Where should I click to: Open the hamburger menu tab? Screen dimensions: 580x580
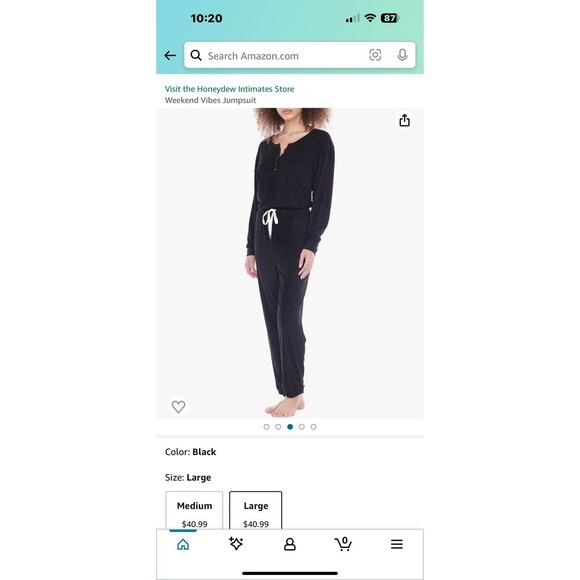click(397, 544)
